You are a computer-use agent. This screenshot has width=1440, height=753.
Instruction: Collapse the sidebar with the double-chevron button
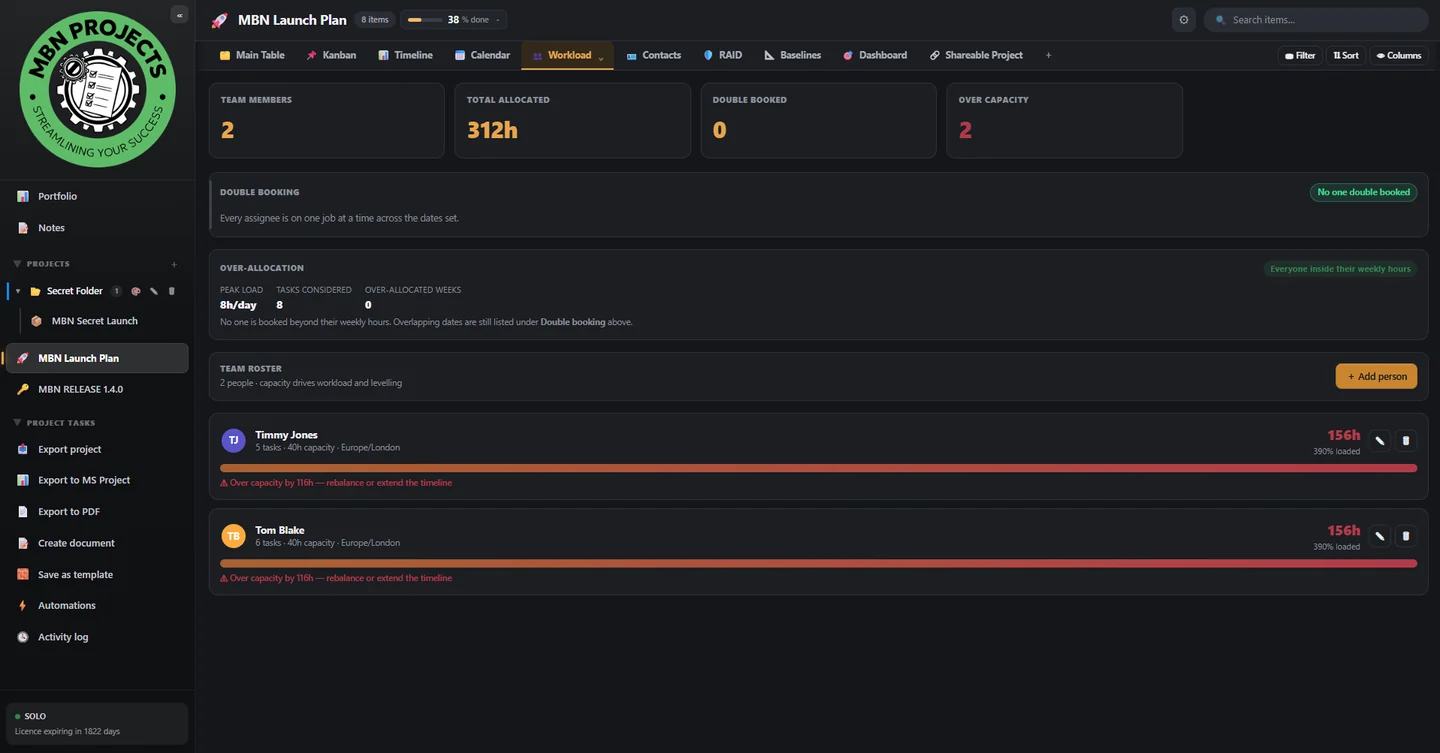coord(179,14)
